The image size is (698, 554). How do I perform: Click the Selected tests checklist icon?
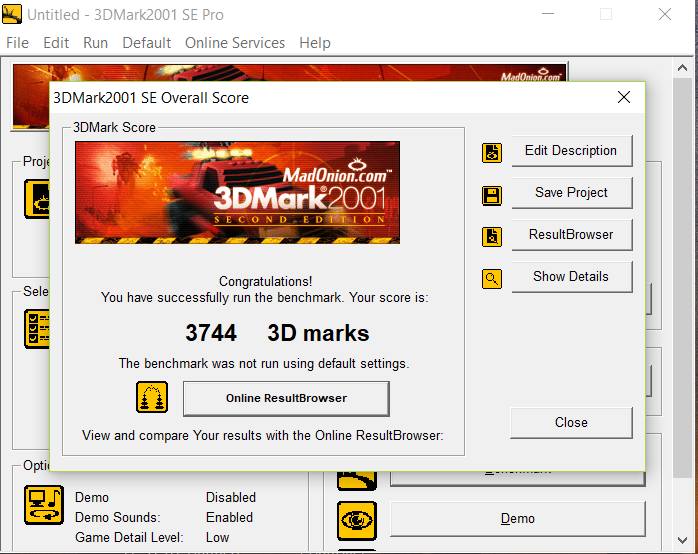click(x=37, y=329)
